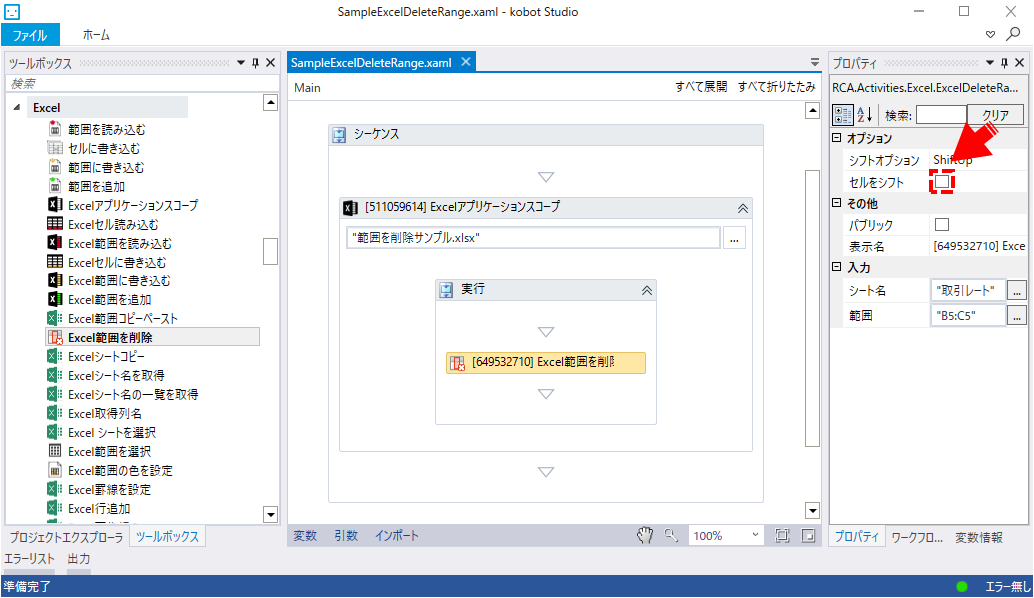Open expression editor for 範囲
This screenshot has height=598, width=1034.
click(x=1017, y=315)
